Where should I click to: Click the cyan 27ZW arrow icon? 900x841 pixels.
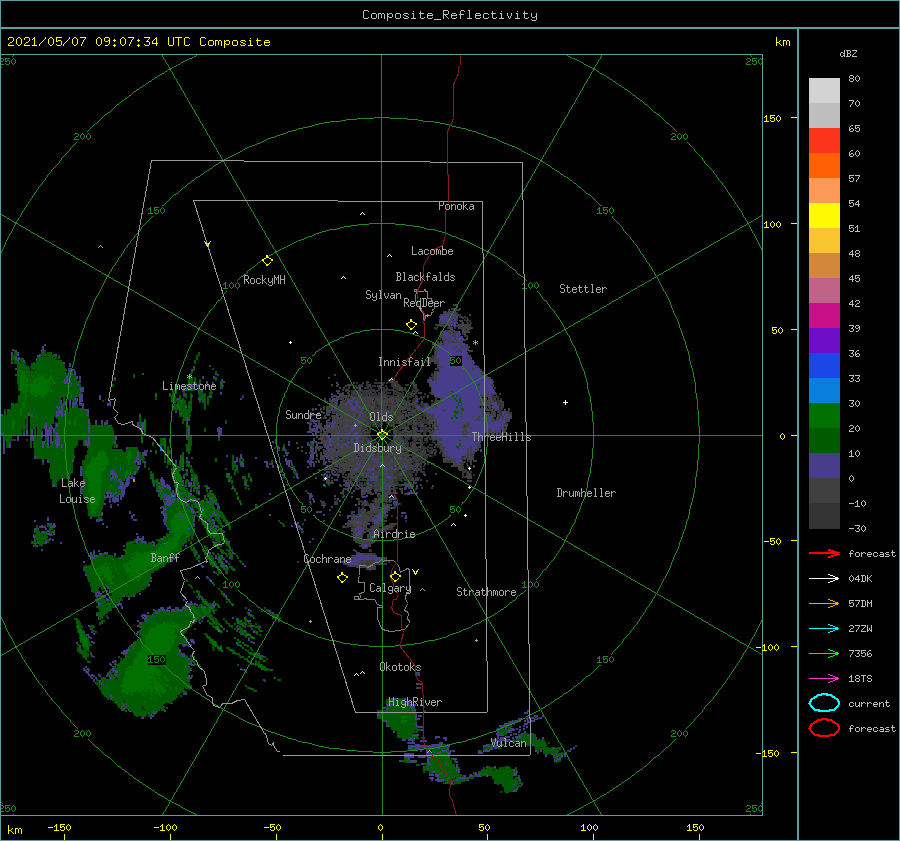(824, 629)
